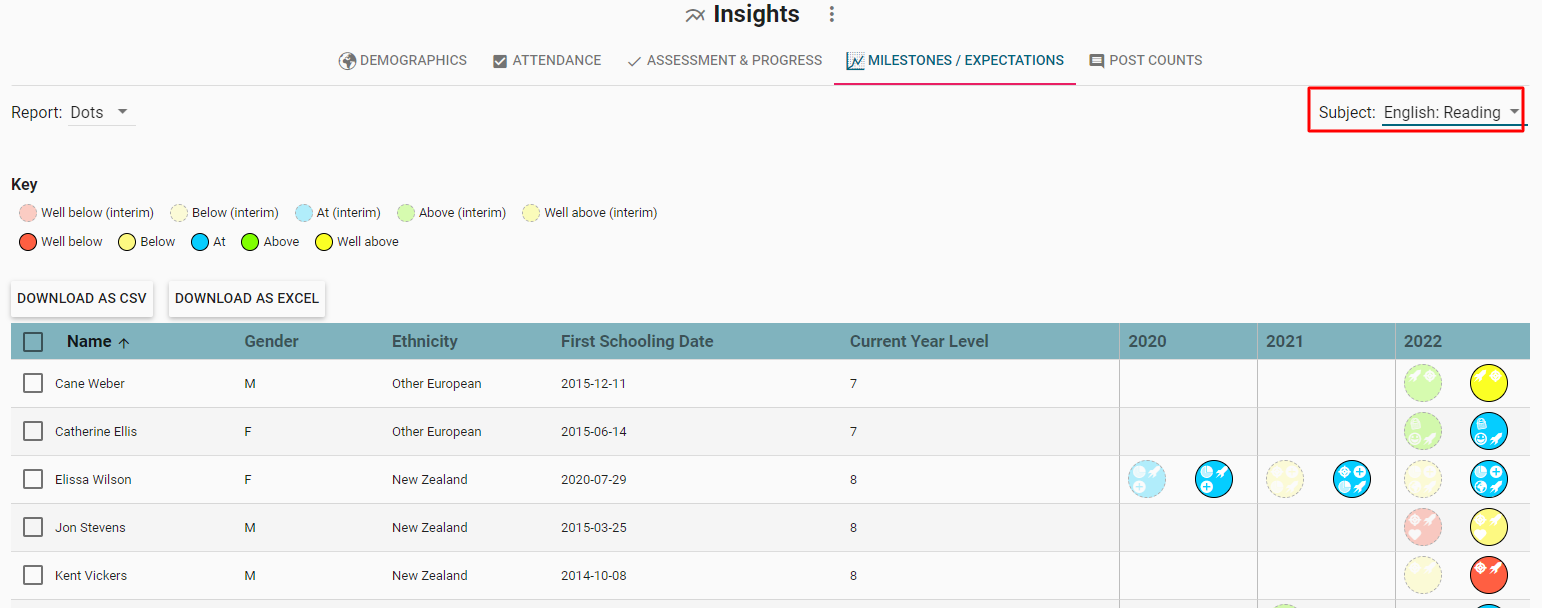Select the checkbox for Catherine Ellis
The width and height of the screenshot is (1542, 608).
click(33, 431)
